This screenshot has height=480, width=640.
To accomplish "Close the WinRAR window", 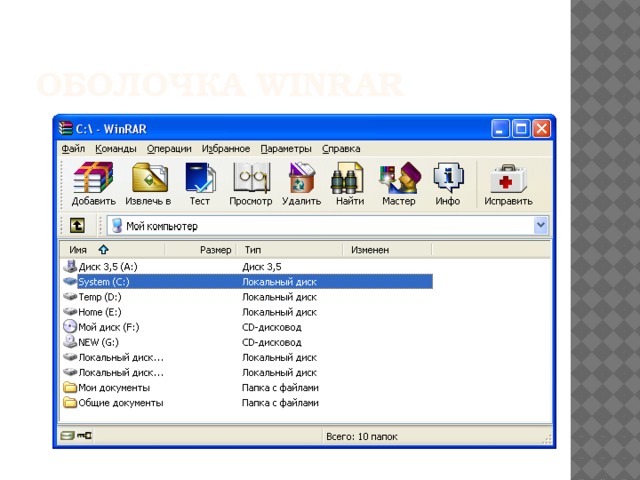I will click(x=542, y=129).
